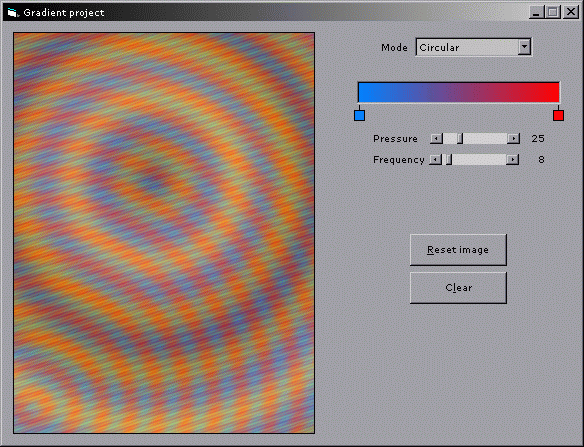Image resolution: width=584 pixels, height=447 pixels.
Task: Increase Pressure with the right arrow
Action: pyautogui.click(x=513, y=139)
